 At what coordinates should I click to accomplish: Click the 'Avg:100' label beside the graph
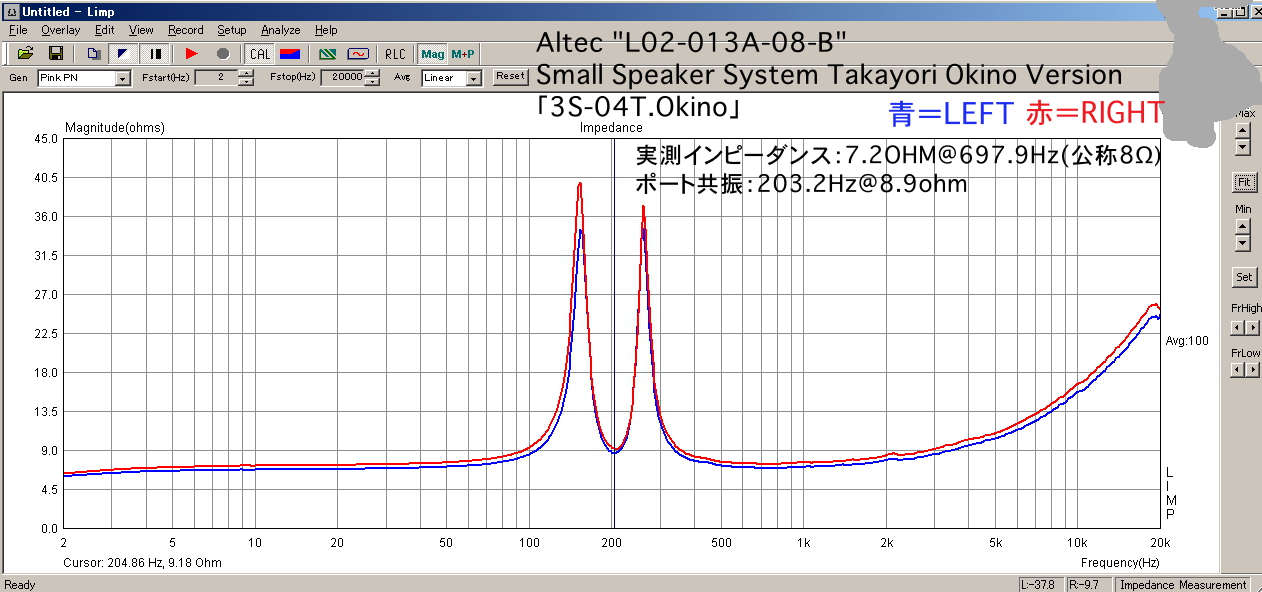tap(1187, 341)
